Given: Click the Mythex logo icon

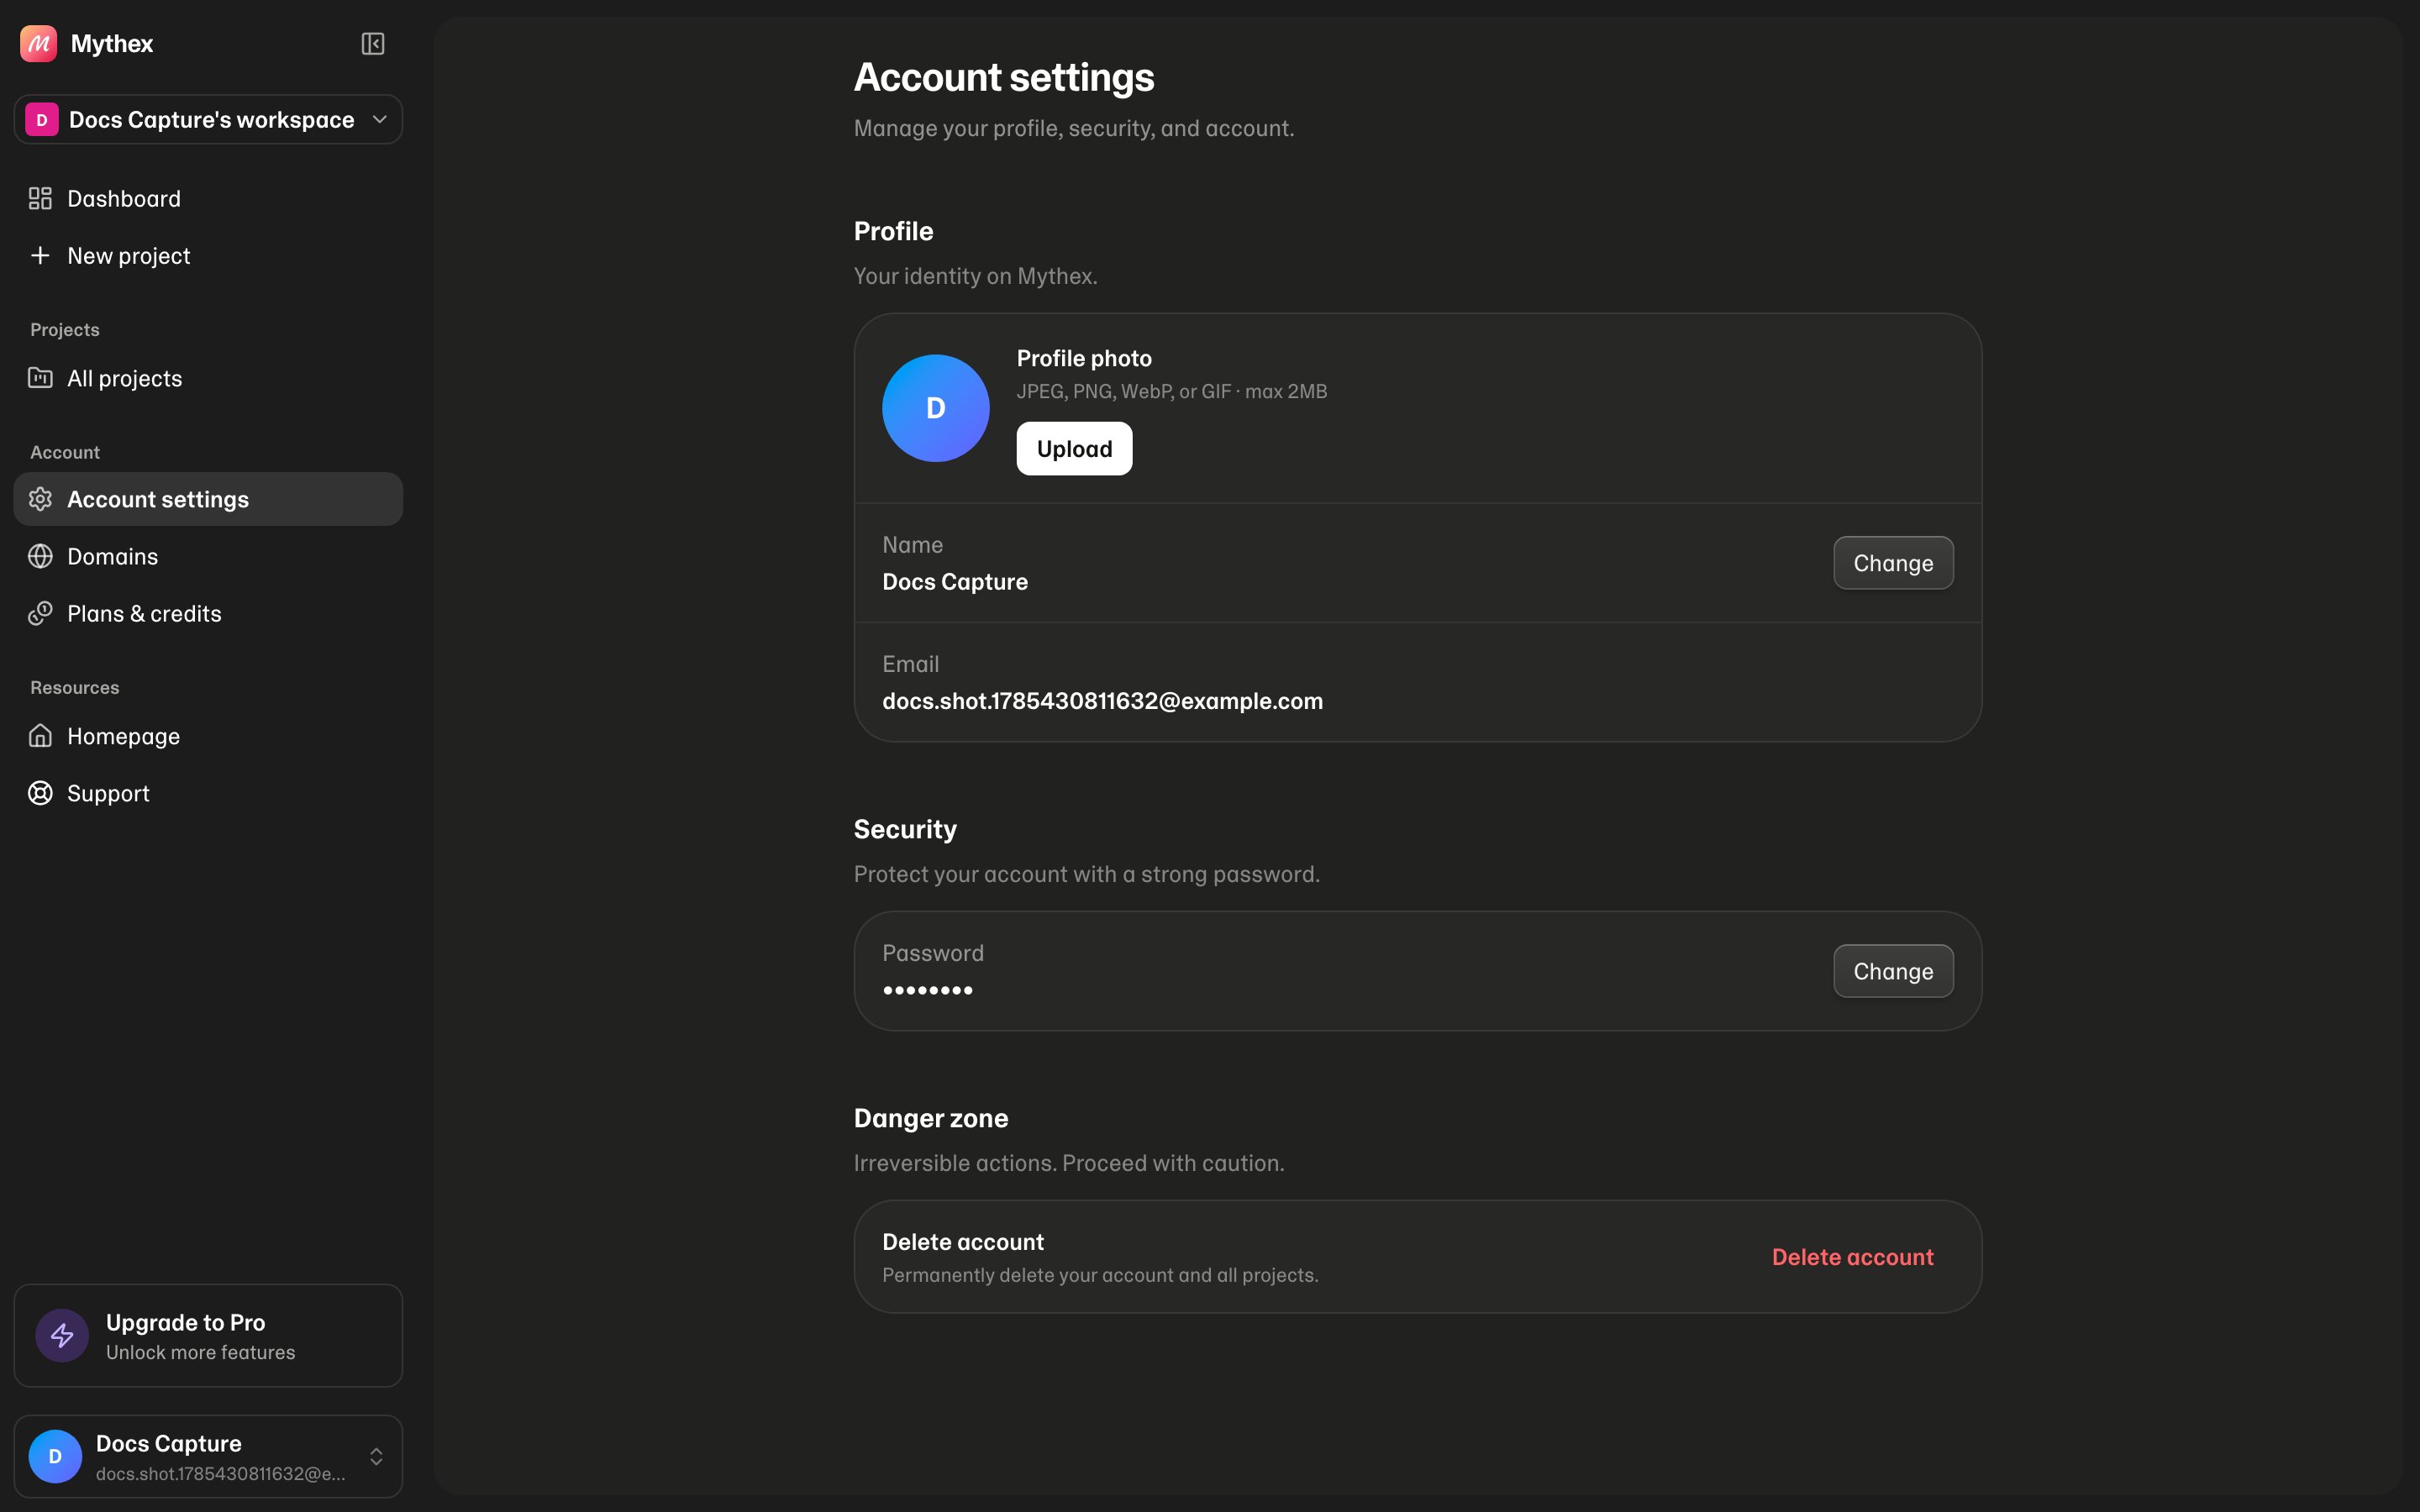Looking at the screenshot, I should click(38, 43).
